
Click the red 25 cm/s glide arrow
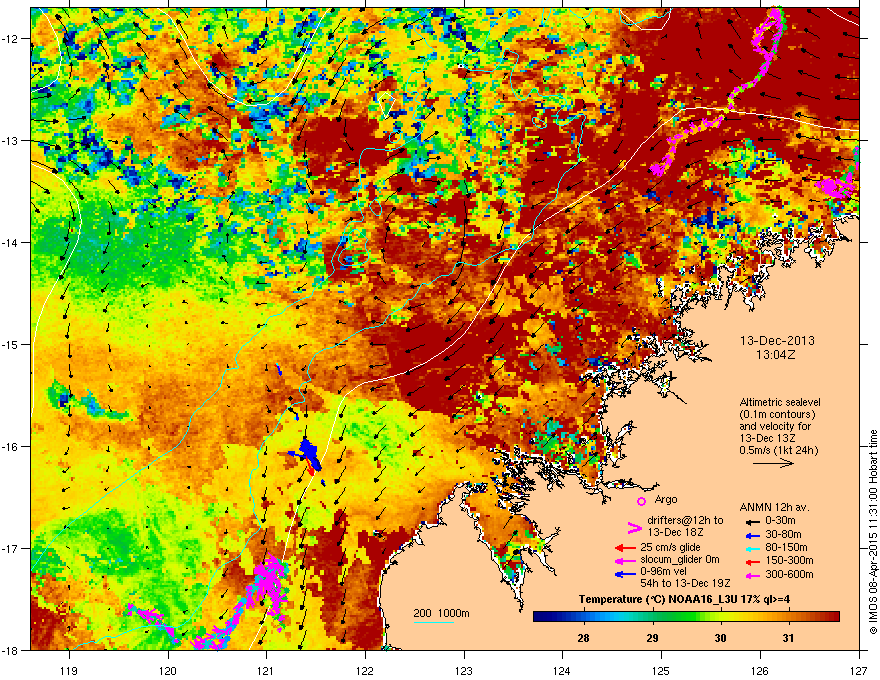[x=625, y=548]
